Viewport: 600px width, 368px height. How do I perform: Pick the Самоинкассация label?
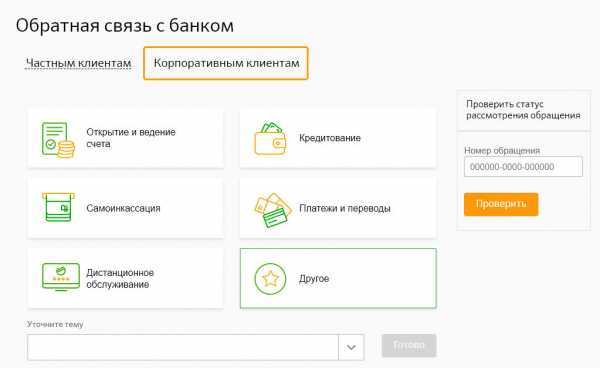(123, 208)
